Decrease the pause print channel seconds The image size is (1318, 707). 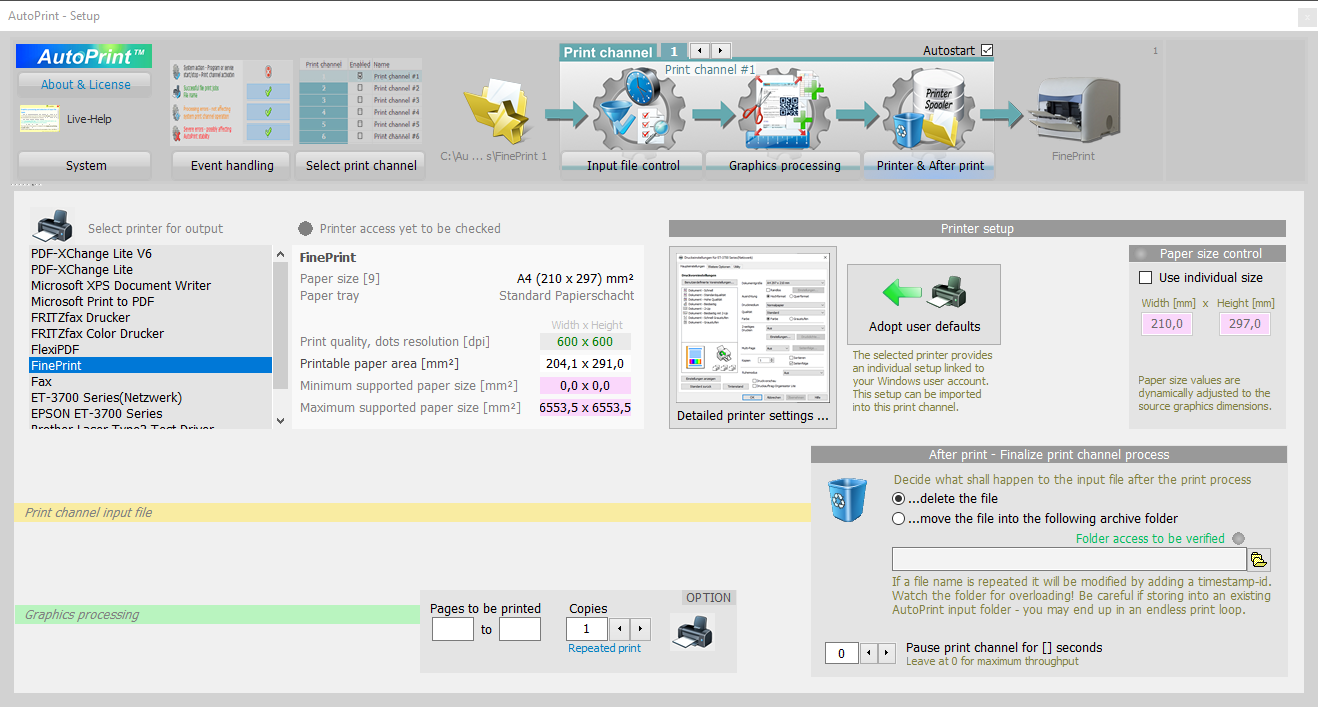click(868, 653)
